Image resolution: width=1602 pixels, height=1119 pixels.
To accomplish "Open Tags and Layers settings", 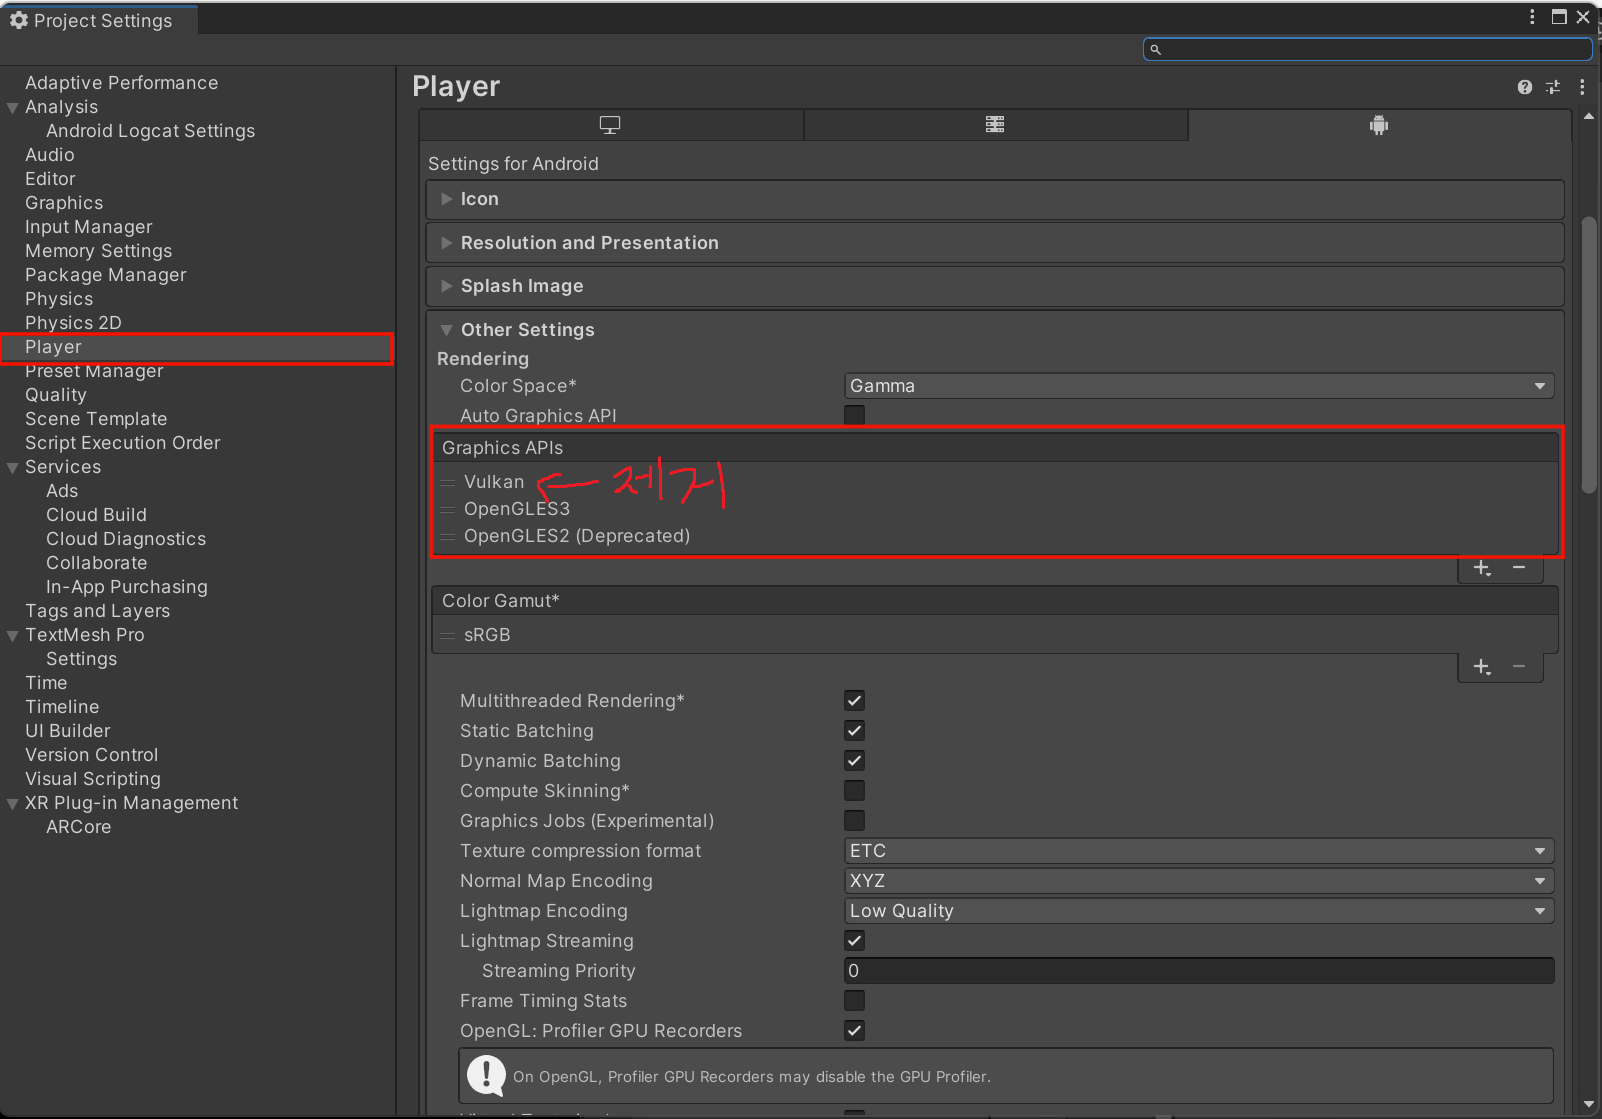I will [98, 611].
